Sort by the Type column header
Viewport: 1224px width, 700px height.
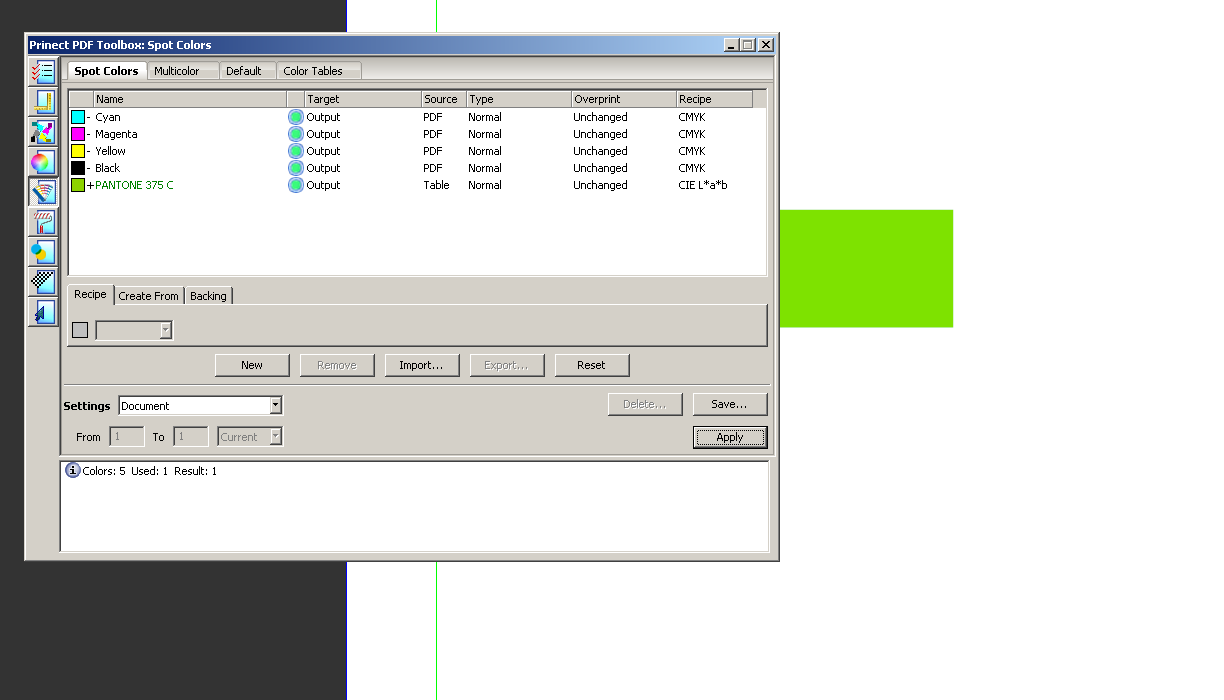519,99
